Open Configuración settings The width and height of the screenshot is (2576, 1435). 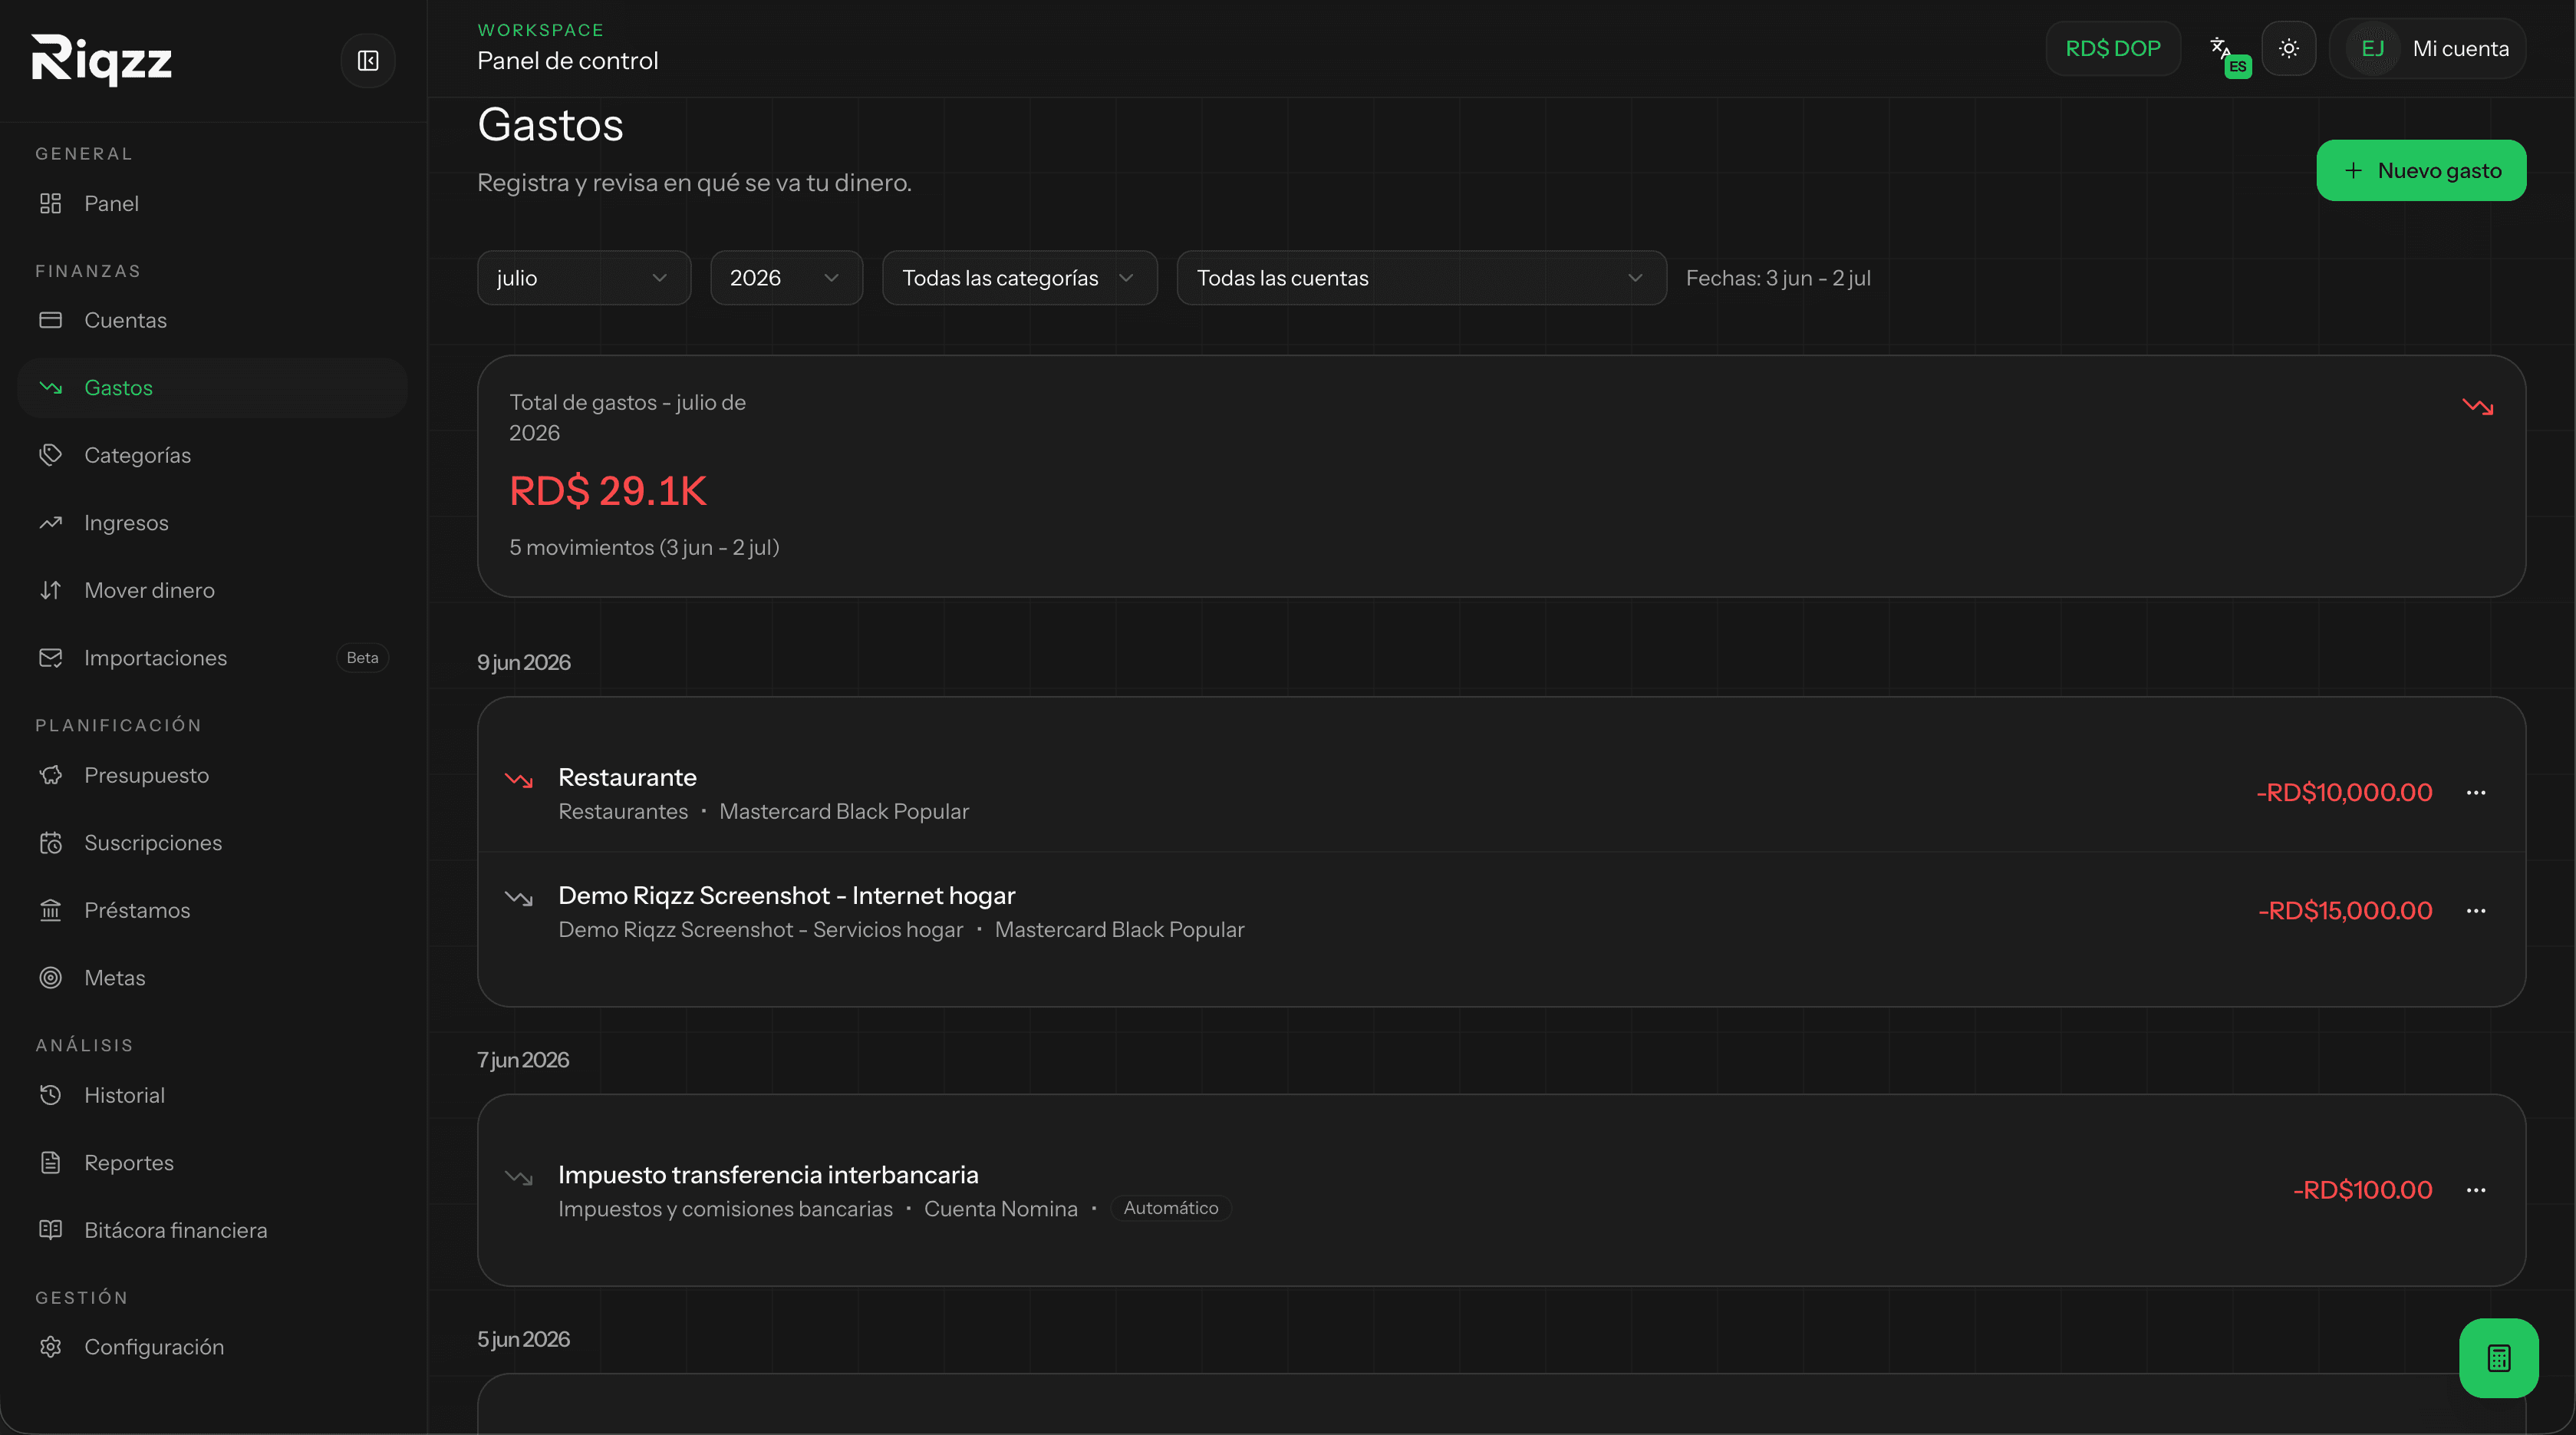(x=212, y=1347)
